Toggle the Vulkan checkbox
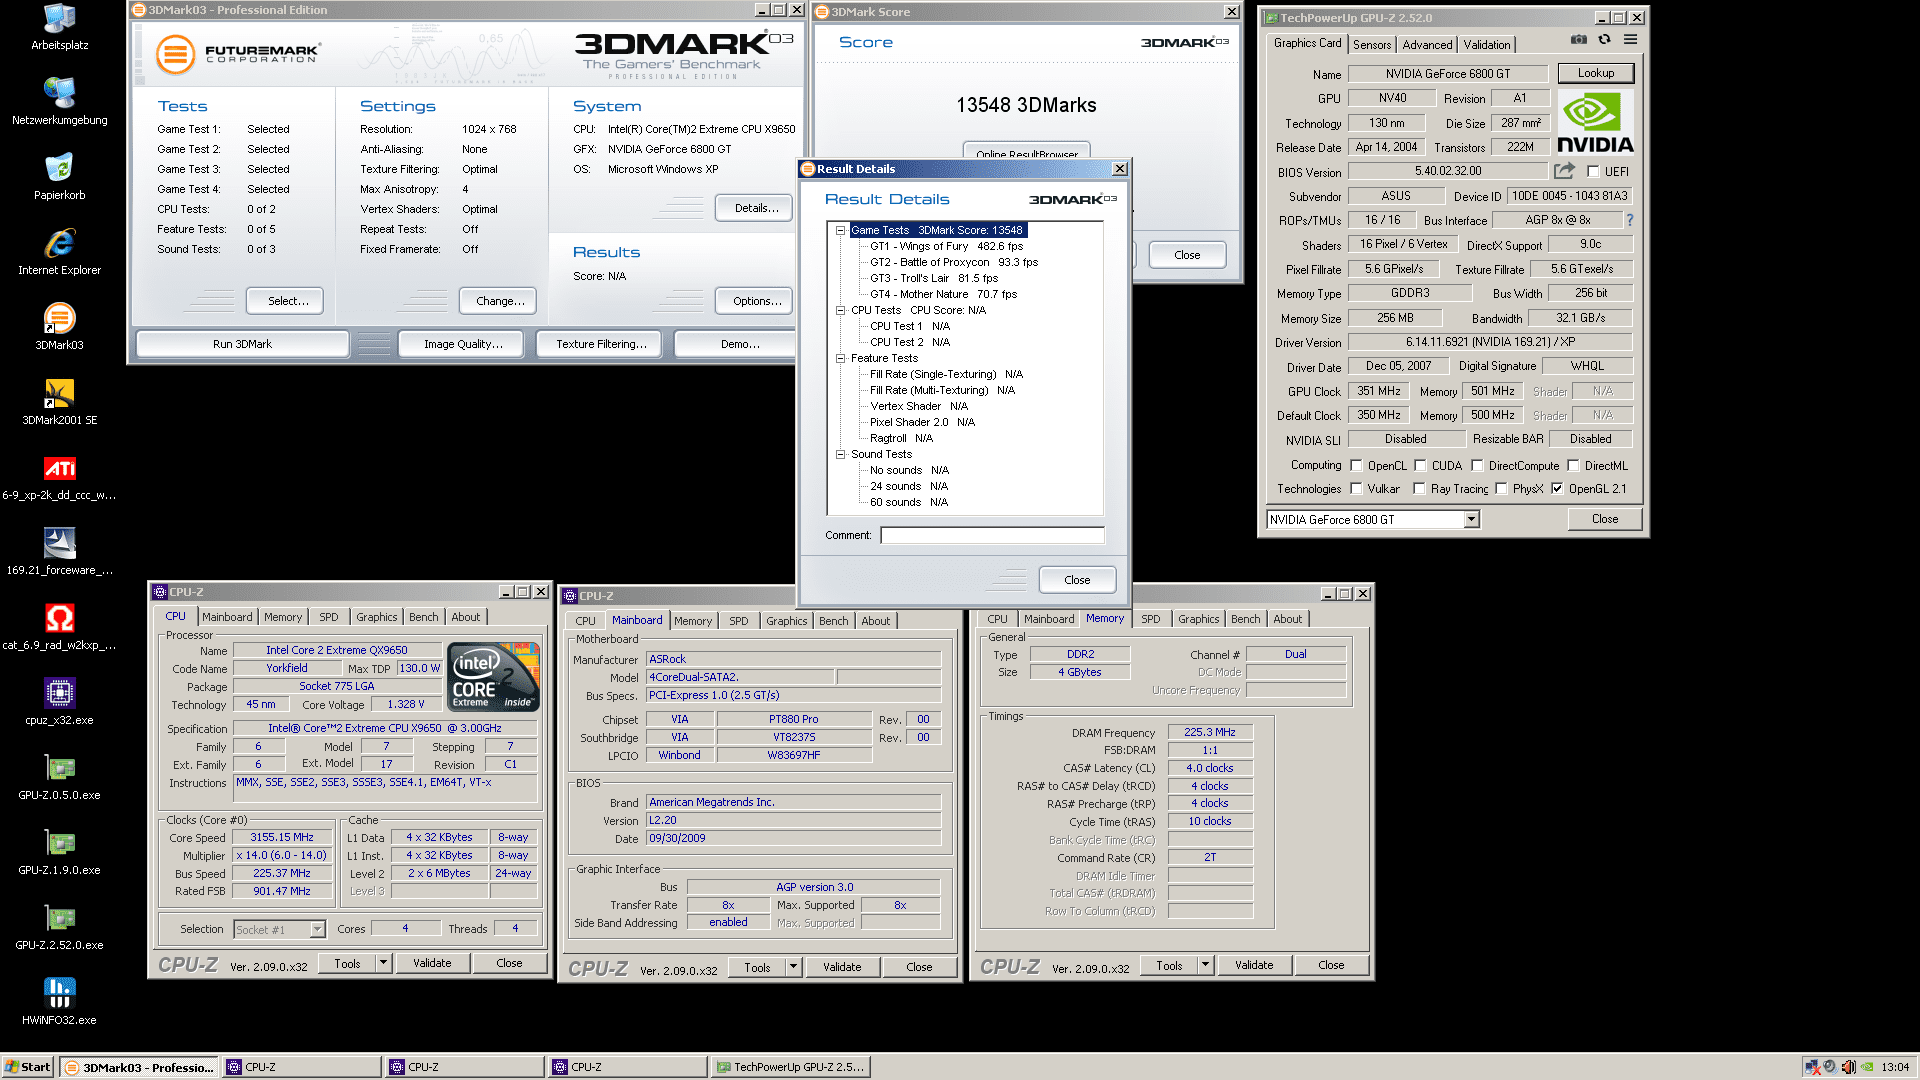 pos(1356,489)
